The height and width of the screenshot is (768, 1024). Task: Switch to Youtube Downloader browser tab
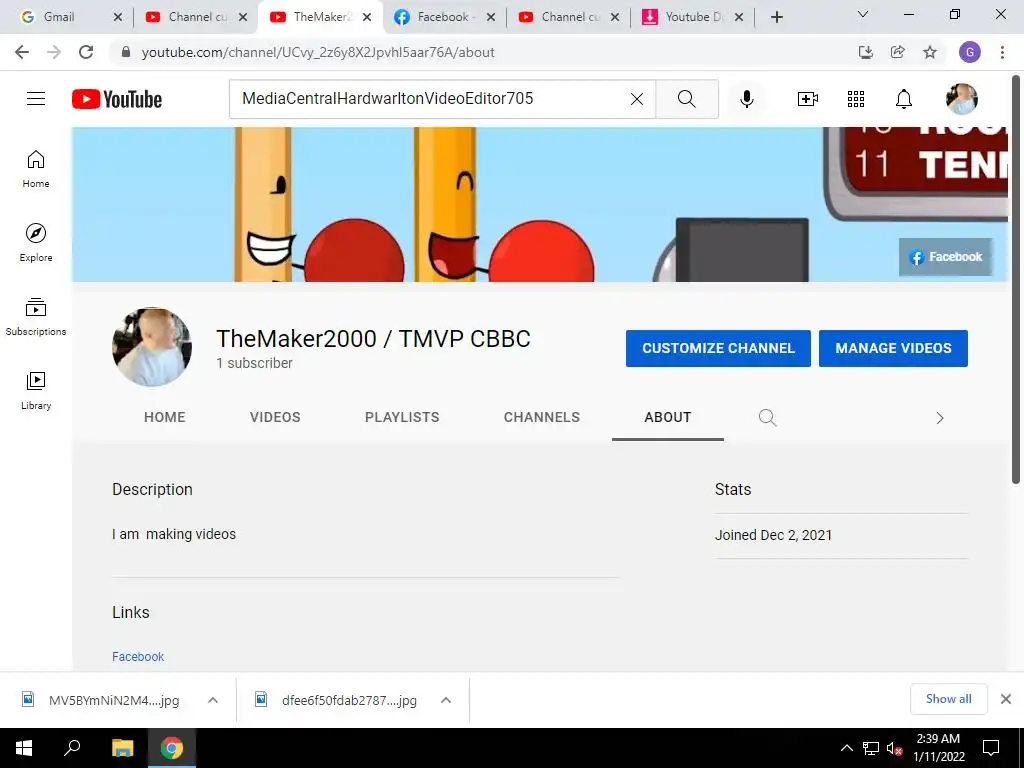coord(686,17)
